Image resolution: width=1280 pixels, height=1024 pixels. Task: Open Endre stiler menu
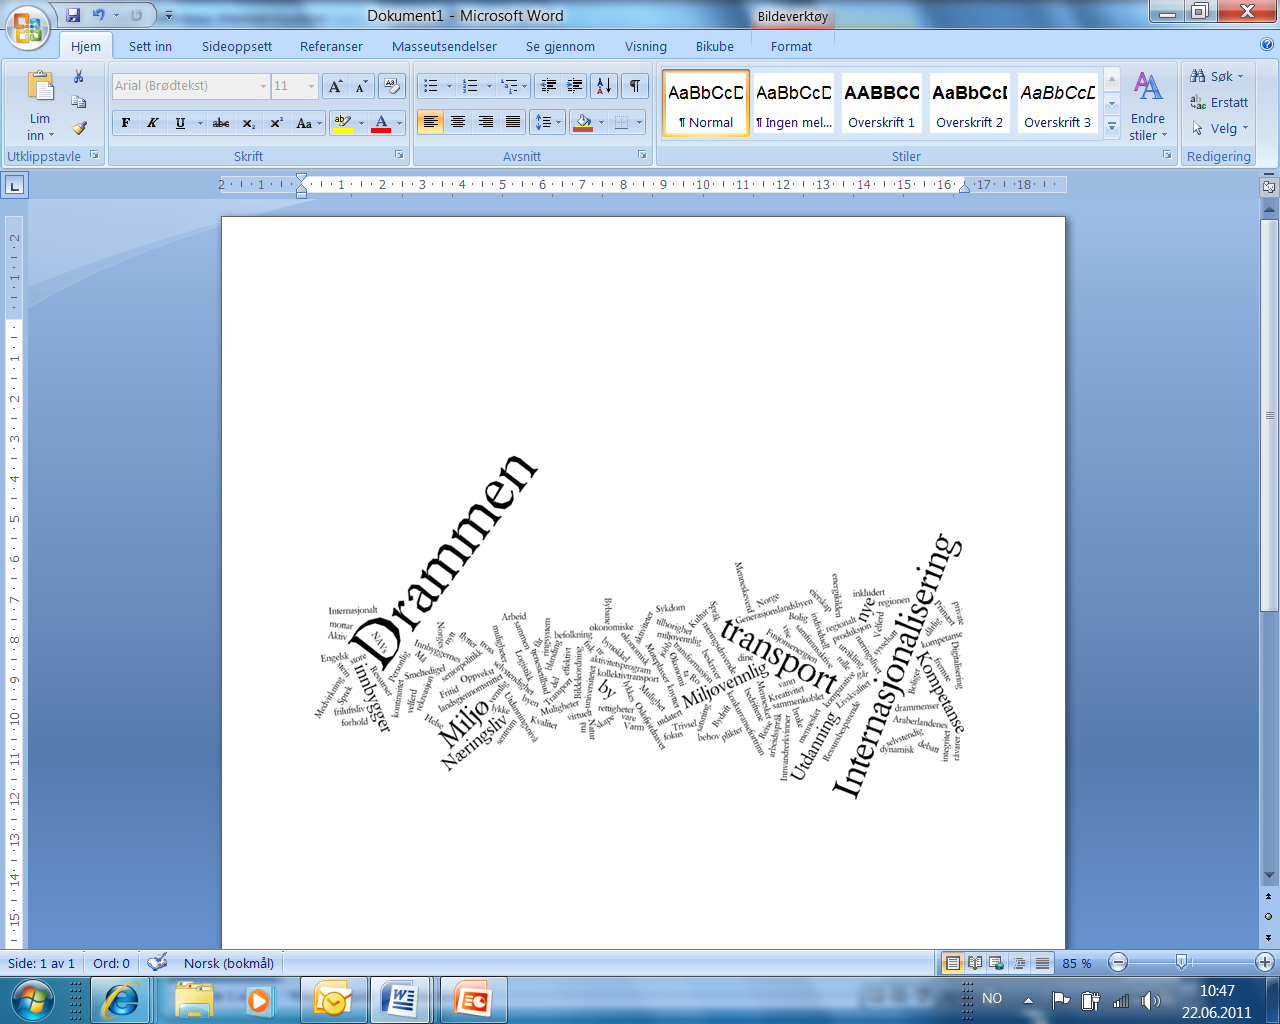(1148, 106)
